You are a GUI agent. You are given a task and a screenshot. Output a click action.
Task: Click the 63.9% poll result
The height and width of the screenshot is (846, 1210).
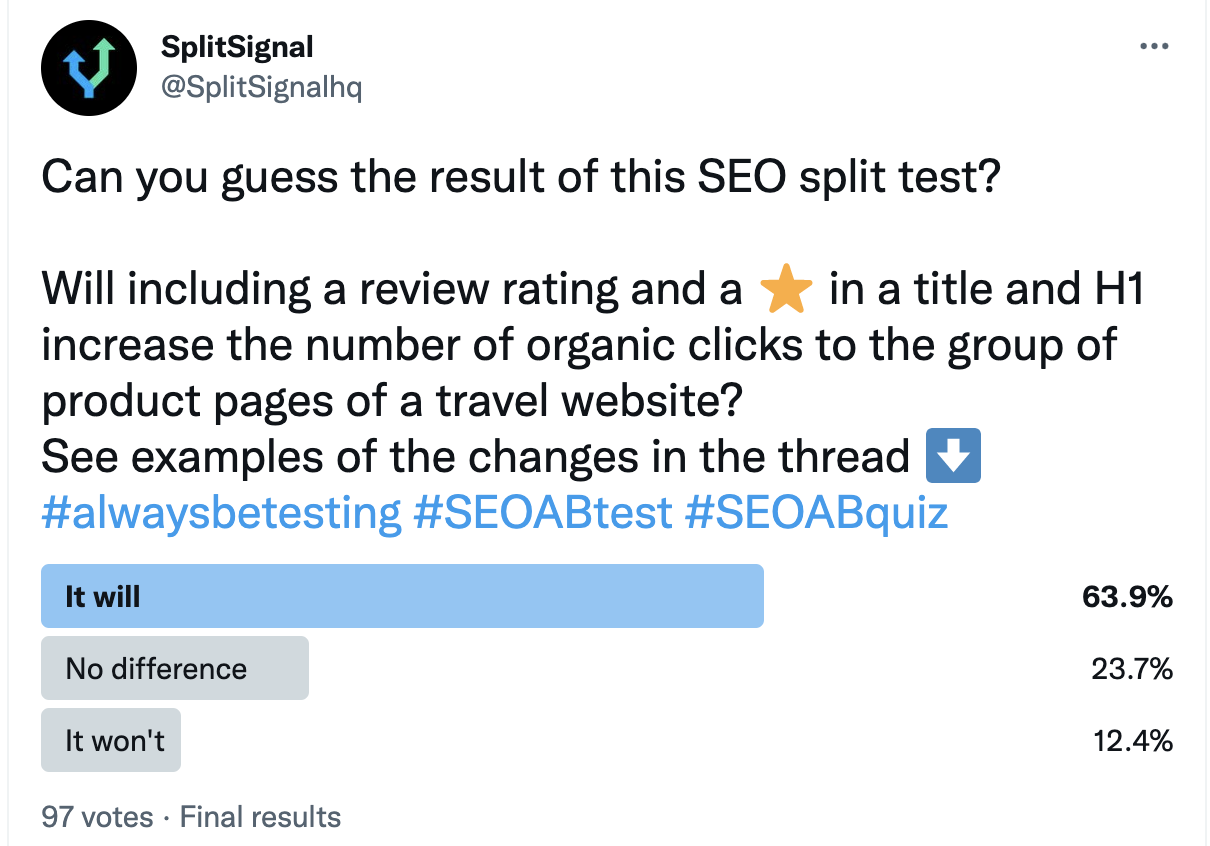(x=1127, y=597)
